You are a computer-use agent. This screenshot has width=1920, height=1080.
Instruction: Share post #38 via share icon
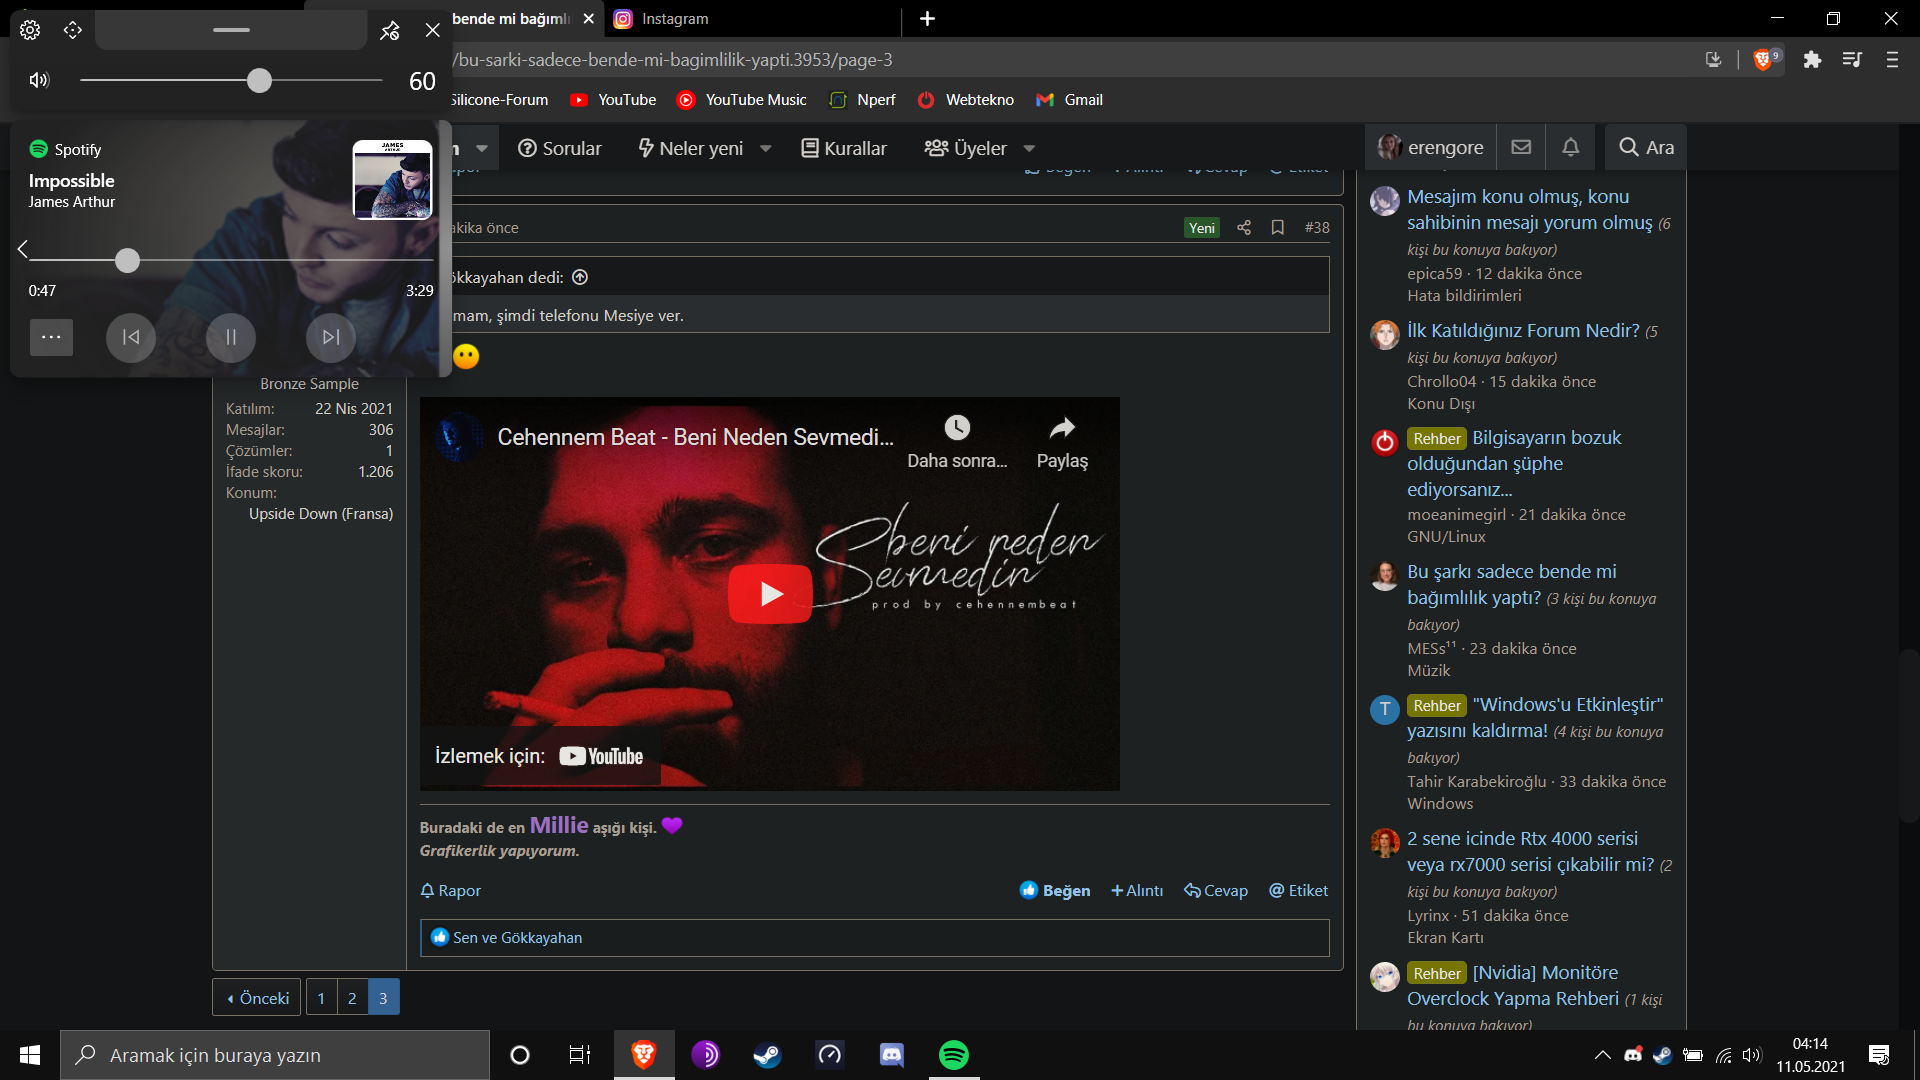1244,228
